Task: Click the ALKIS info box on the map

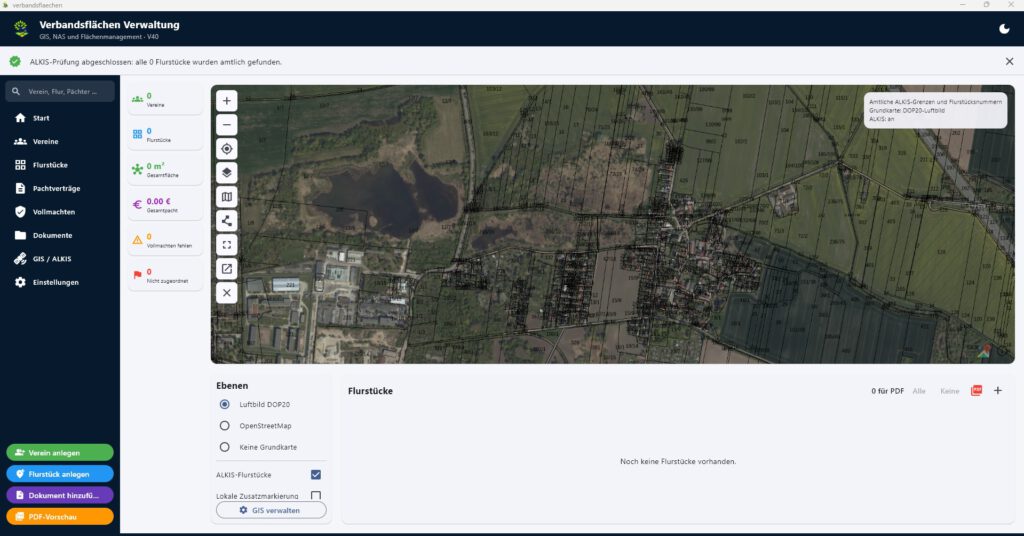Action: tap(935, 110)
